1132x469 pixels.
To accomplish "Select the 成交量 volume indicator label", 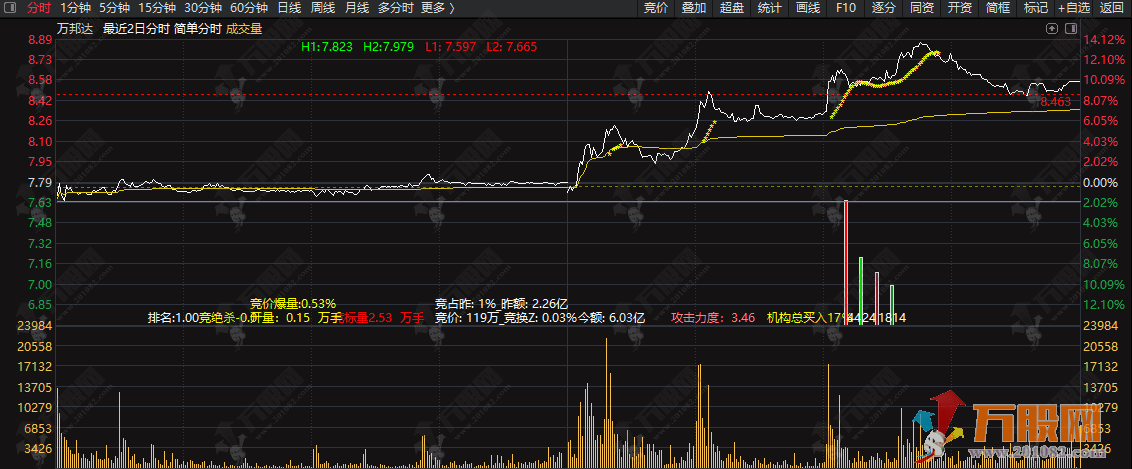I will (x=244, y=30).
